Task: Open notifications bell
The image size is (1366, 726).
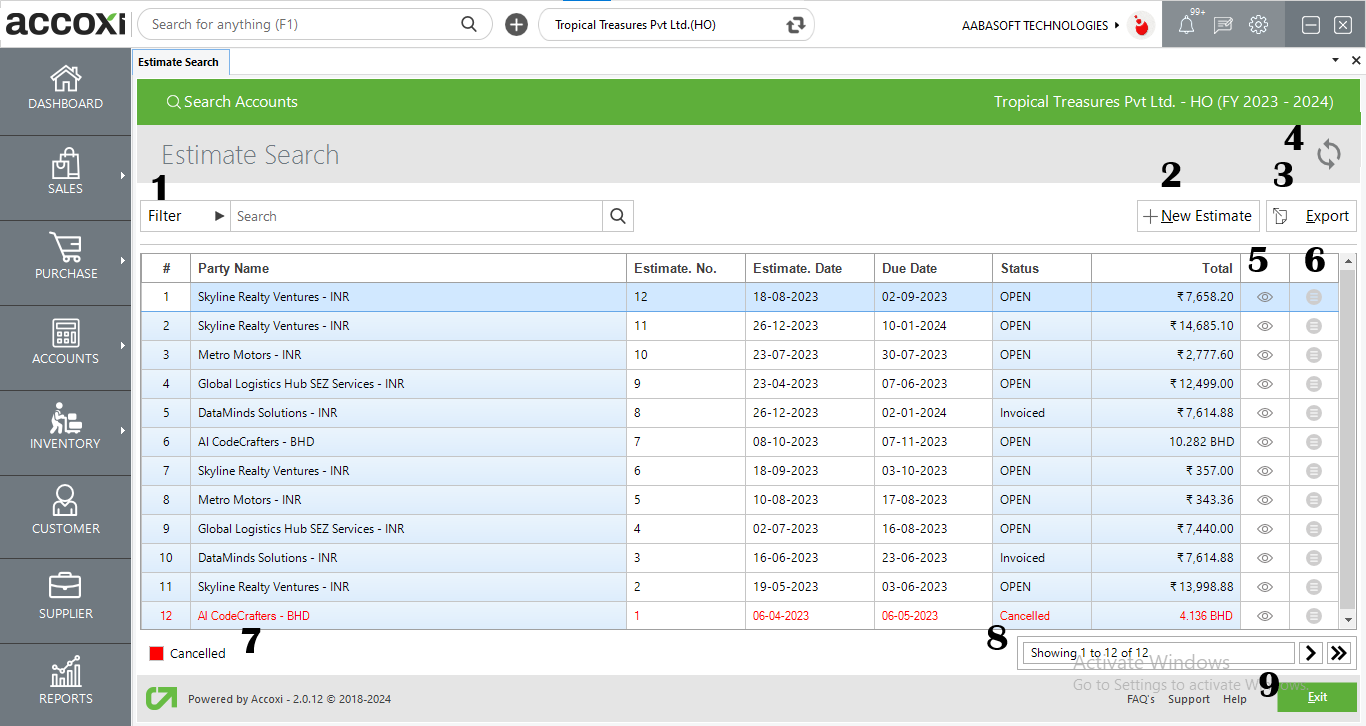Action: click(x=1186, y=24)
